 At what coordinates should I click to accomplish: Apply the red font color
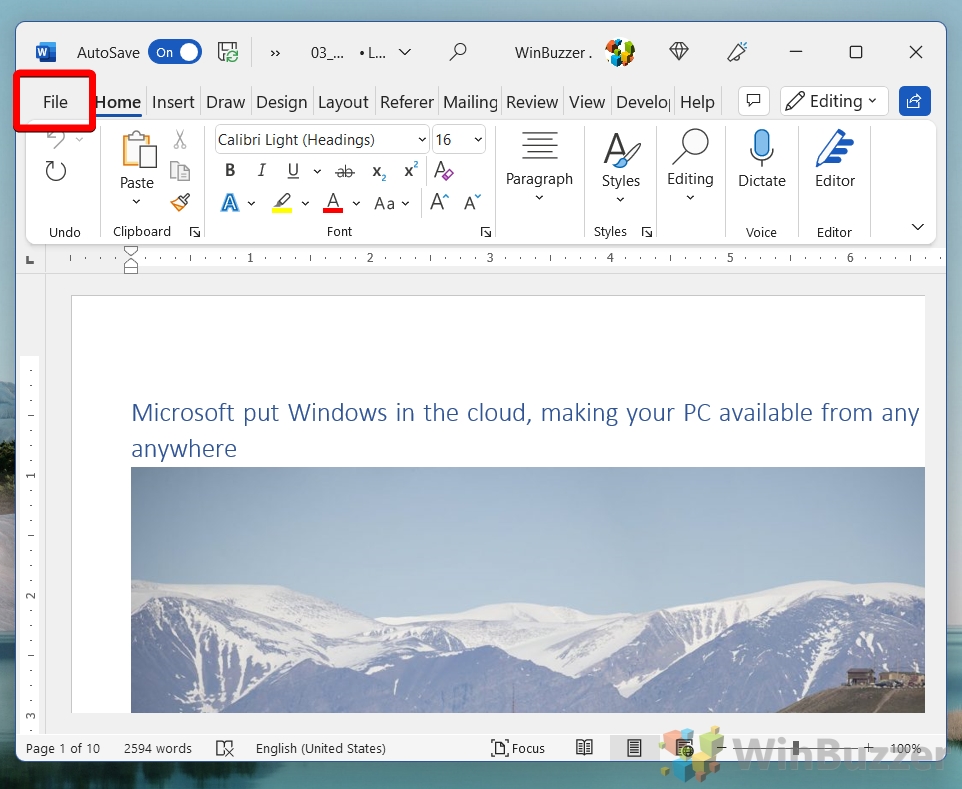tap(333, 202)
